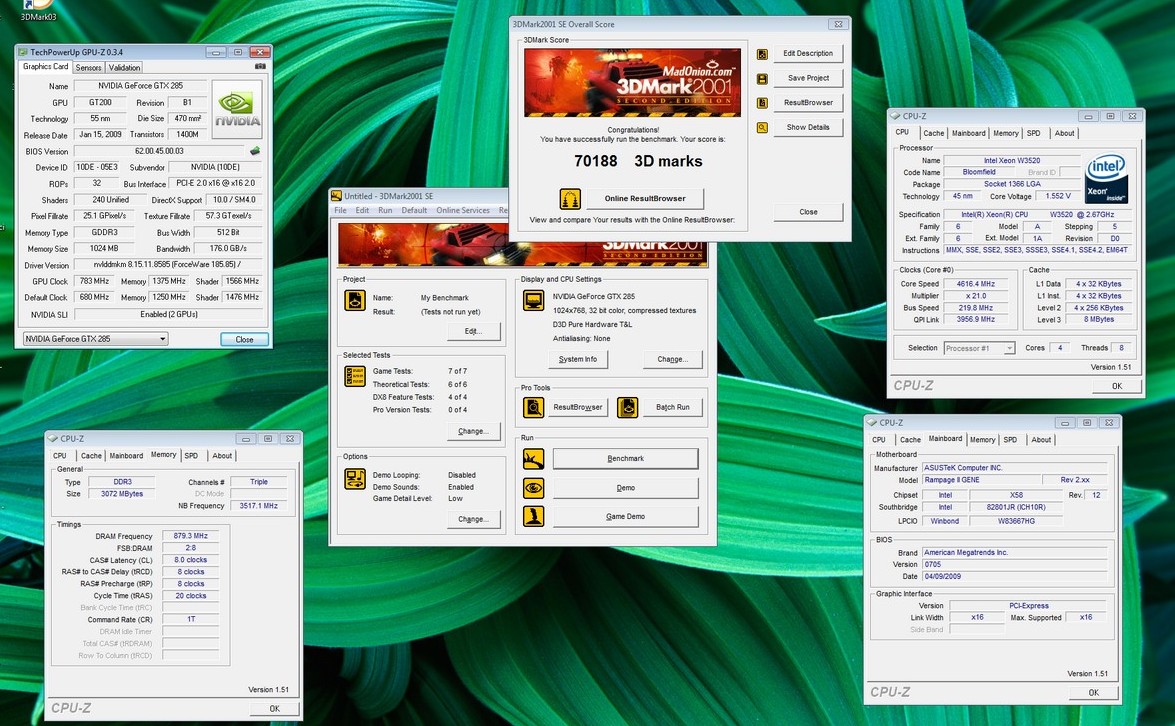
Task: Click the ResultBrowser icon in score dialog
Action: (x=762, y=103)
